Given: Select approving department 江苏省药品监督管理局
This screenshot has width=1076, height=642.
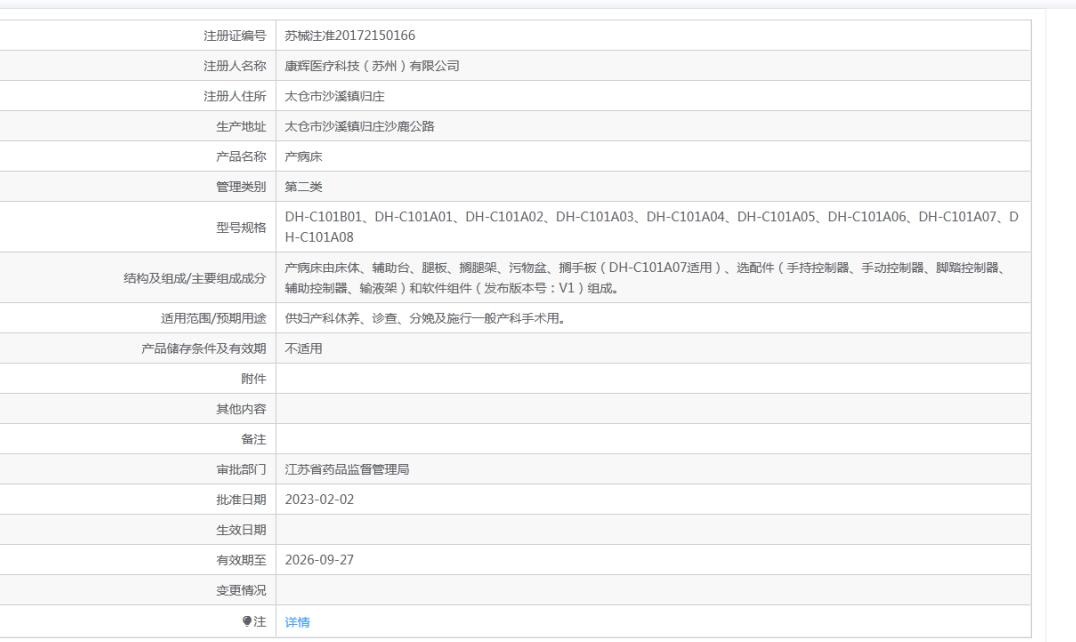Looking at the screenshot, I should pos(347,469).
